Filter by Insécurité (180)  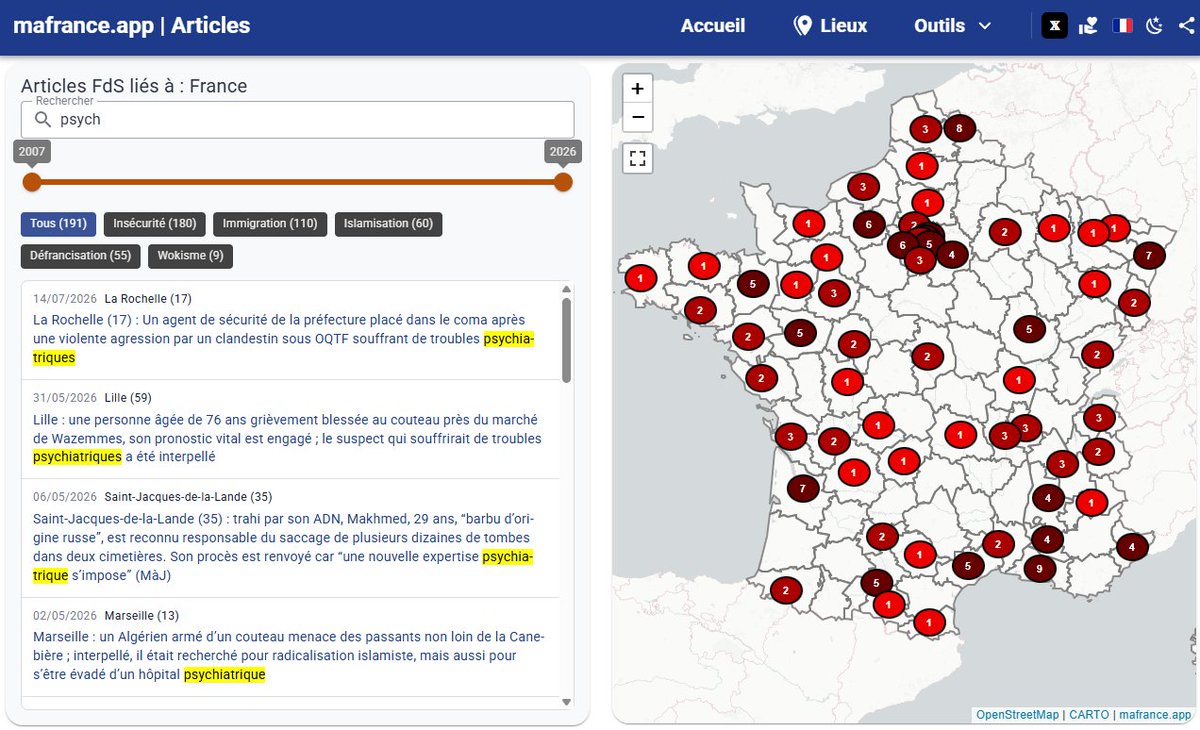click(155, 223)
